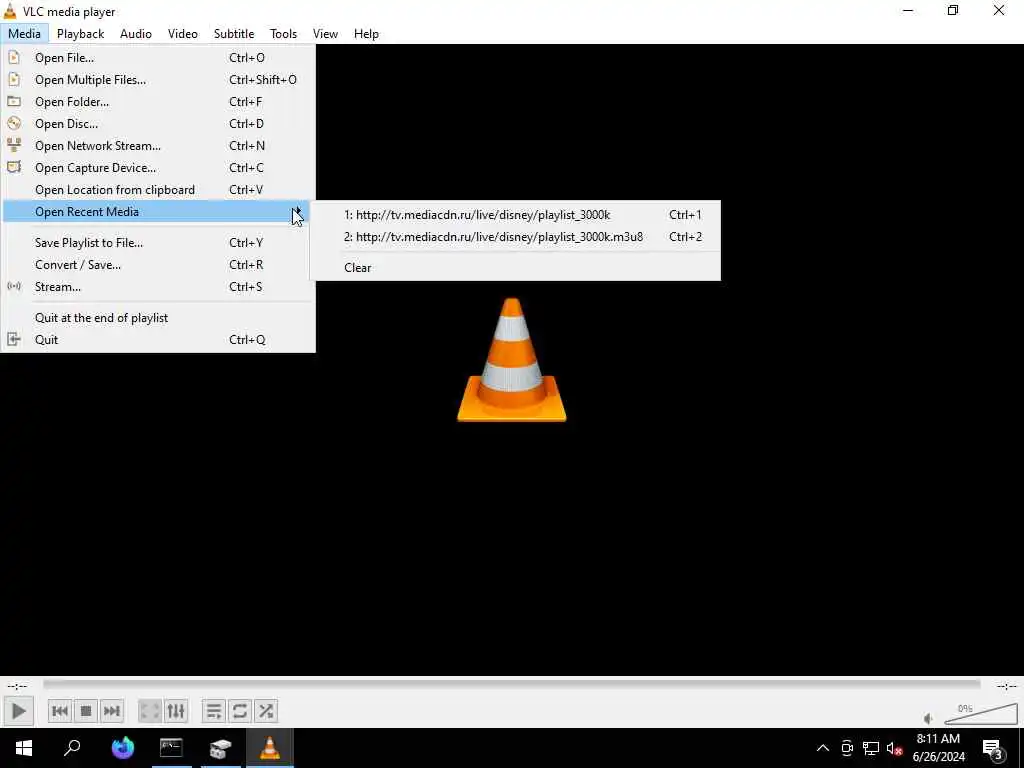The image size is (1024, 768).
Task: Open network status tray icon
Action: coord(871,748)
